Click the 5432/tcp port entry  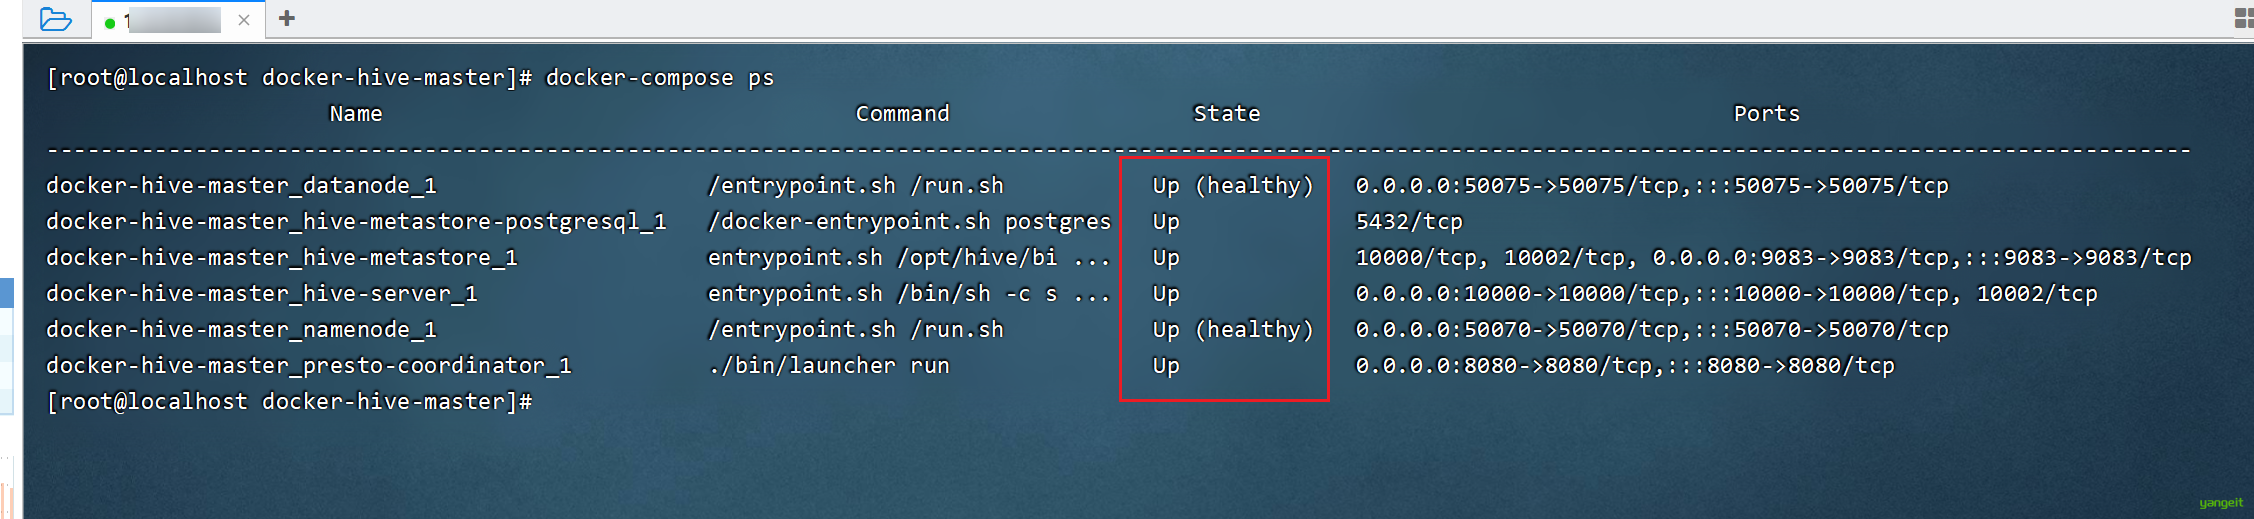pyautogui.click(x=1408, y=222)
